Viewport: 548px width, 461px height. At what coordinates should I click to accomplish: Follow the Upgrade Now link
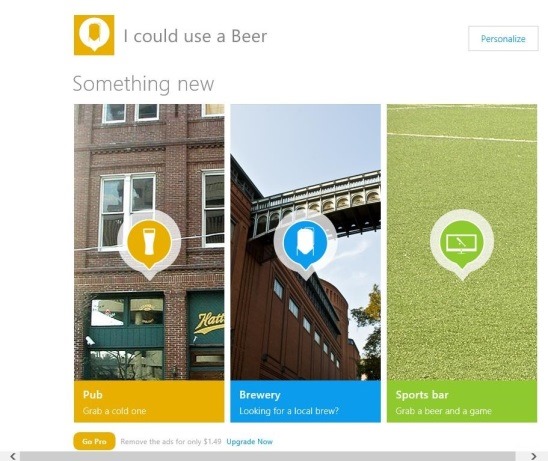pos(250,441)
